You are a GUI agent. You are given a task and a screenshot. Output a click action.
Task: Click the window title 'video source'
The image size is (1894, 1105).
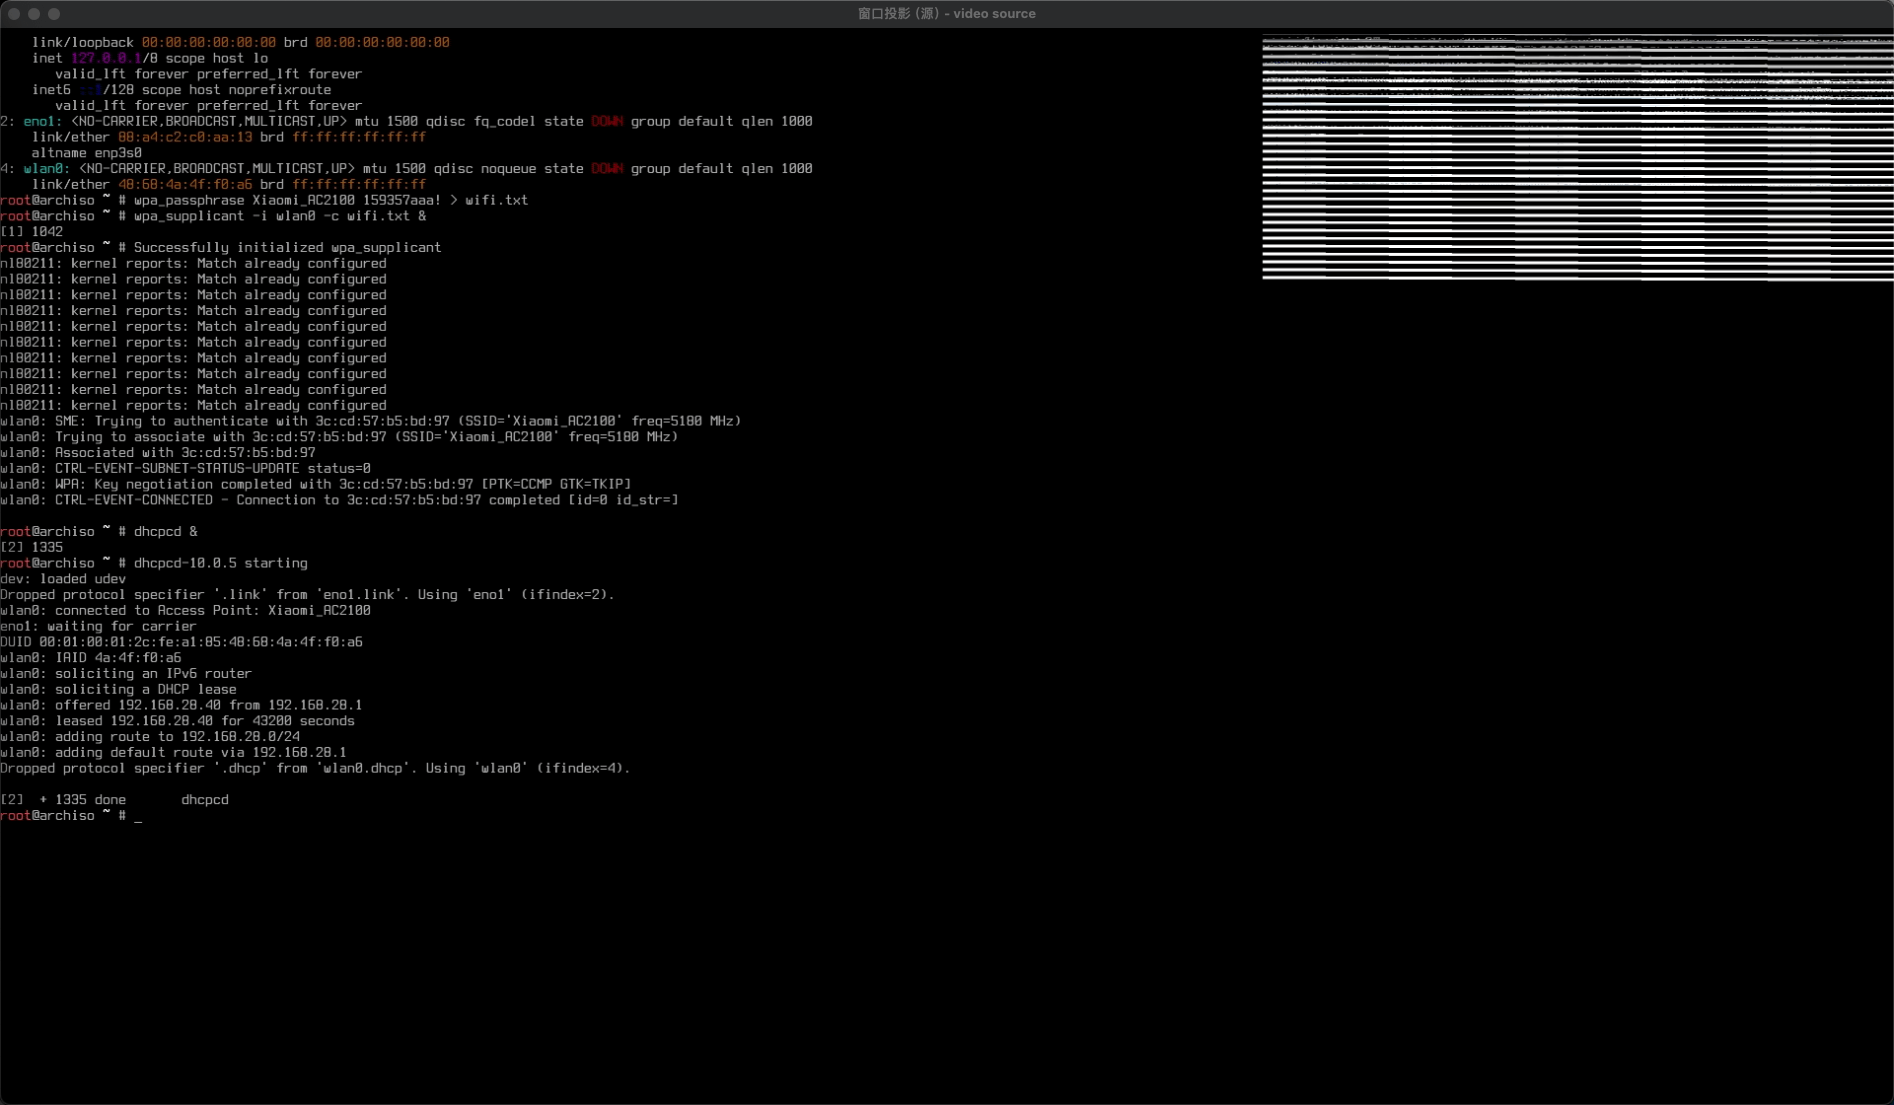(947, 14)
